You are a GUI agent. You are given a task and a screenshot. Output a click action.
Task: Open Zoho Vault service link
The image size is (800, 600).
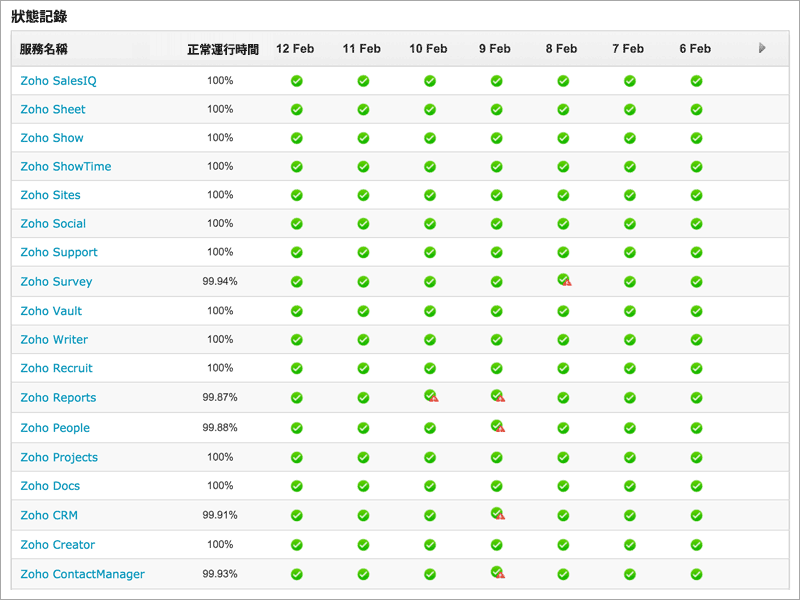pyautogui.click(x=51, y=311)
